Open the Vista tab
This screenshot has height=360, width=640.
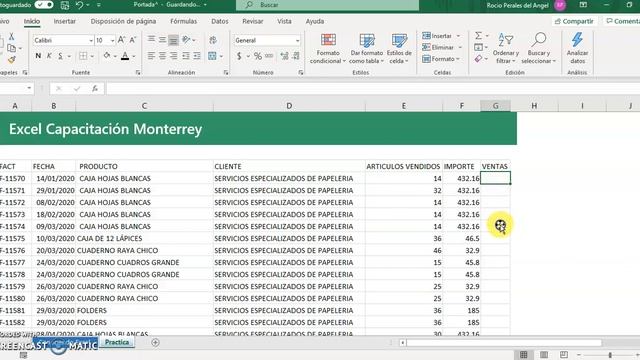[x=284, y=21]
